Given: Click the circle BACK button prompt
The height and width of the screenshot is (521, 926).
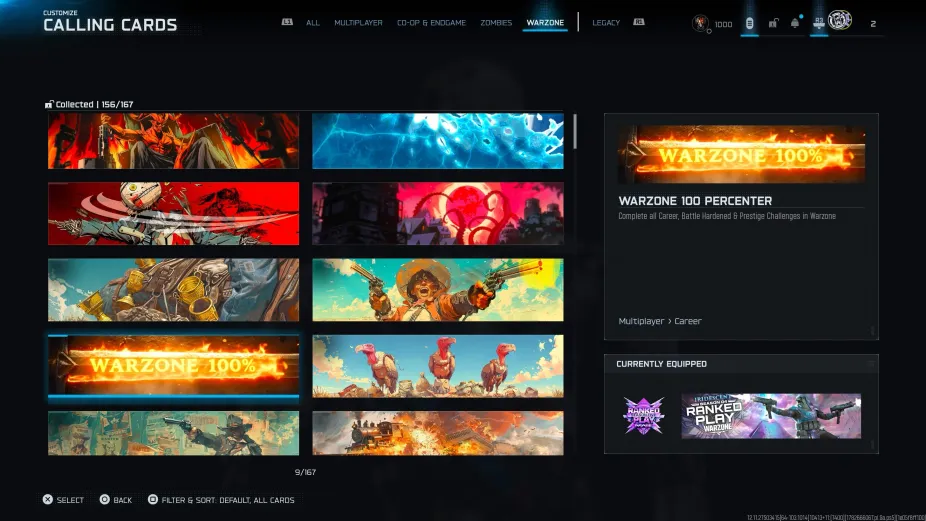Looking at the screenshot, I should coord(116,500).
